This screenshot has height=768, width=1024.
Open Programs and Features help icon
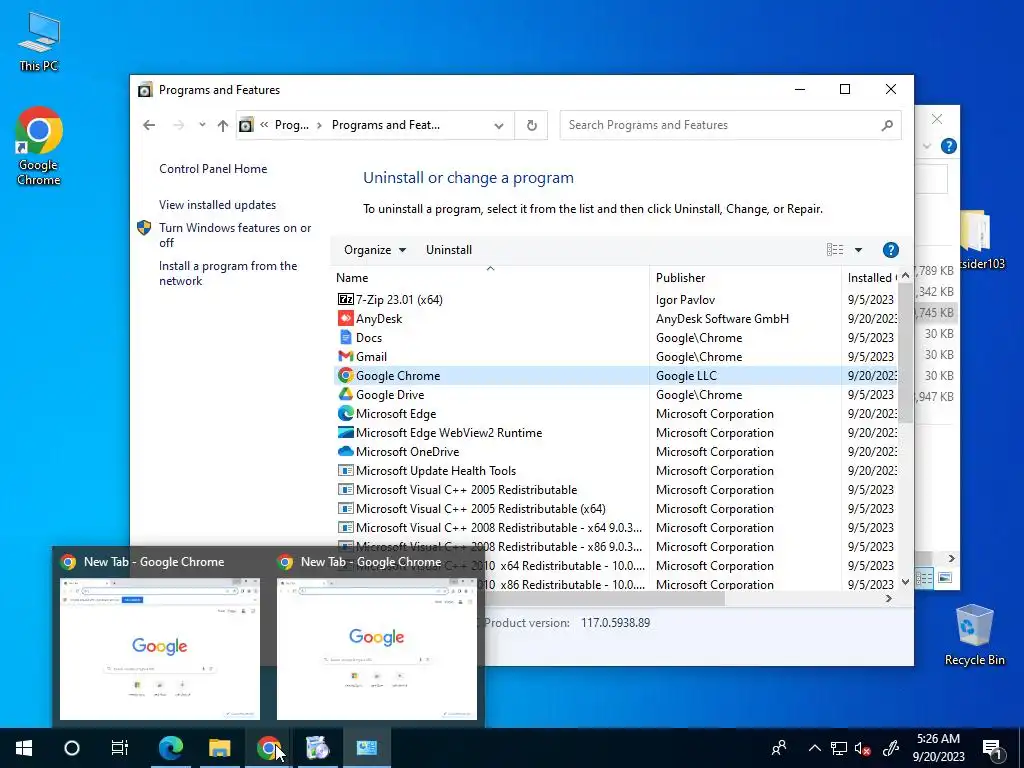coord(890,249)
